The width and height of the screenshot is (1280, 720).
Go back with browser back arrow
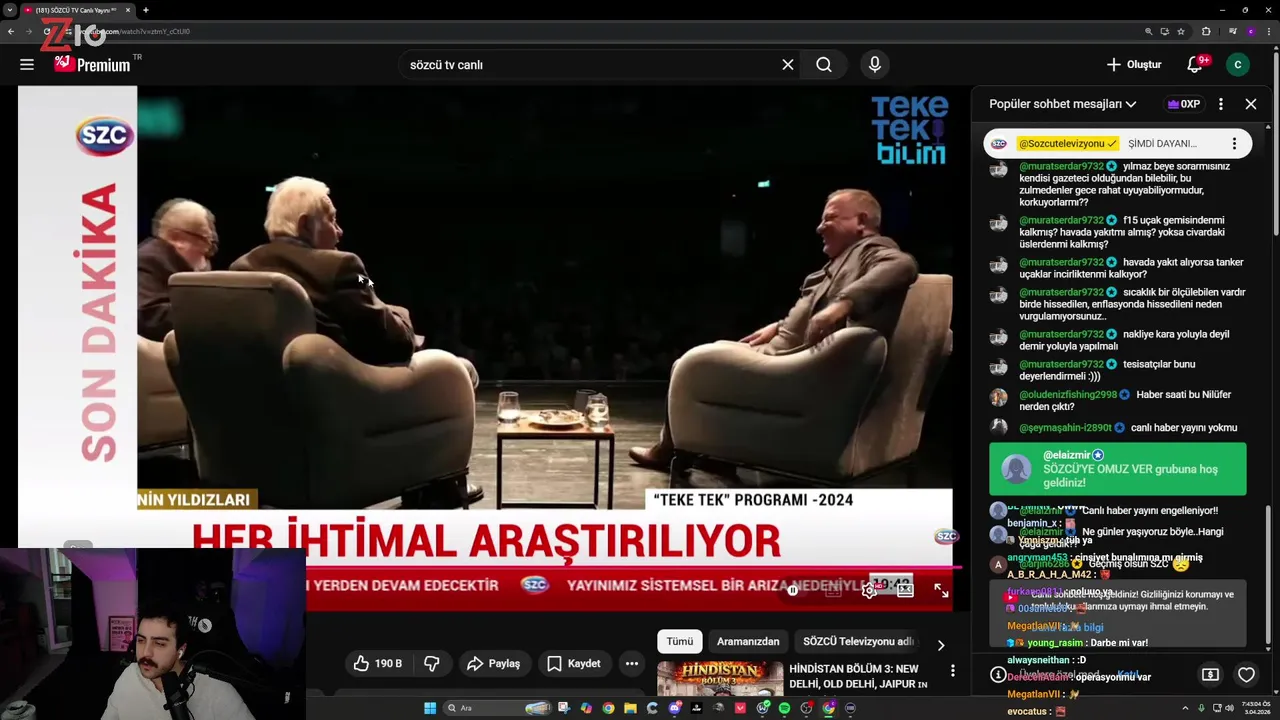11,31
